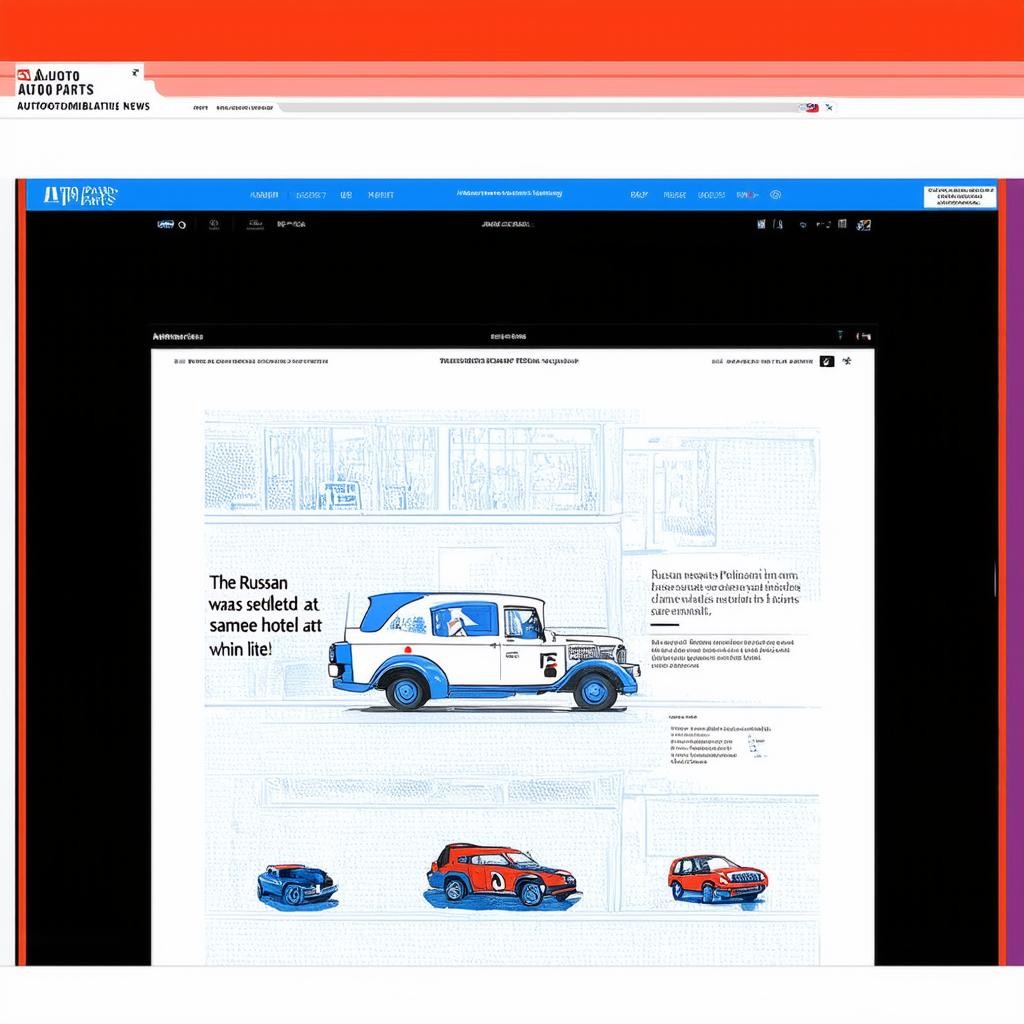Screen dimensions: 1024x1024
Task: Click the centered title text in the blue navigation bar
Action: 509,194
